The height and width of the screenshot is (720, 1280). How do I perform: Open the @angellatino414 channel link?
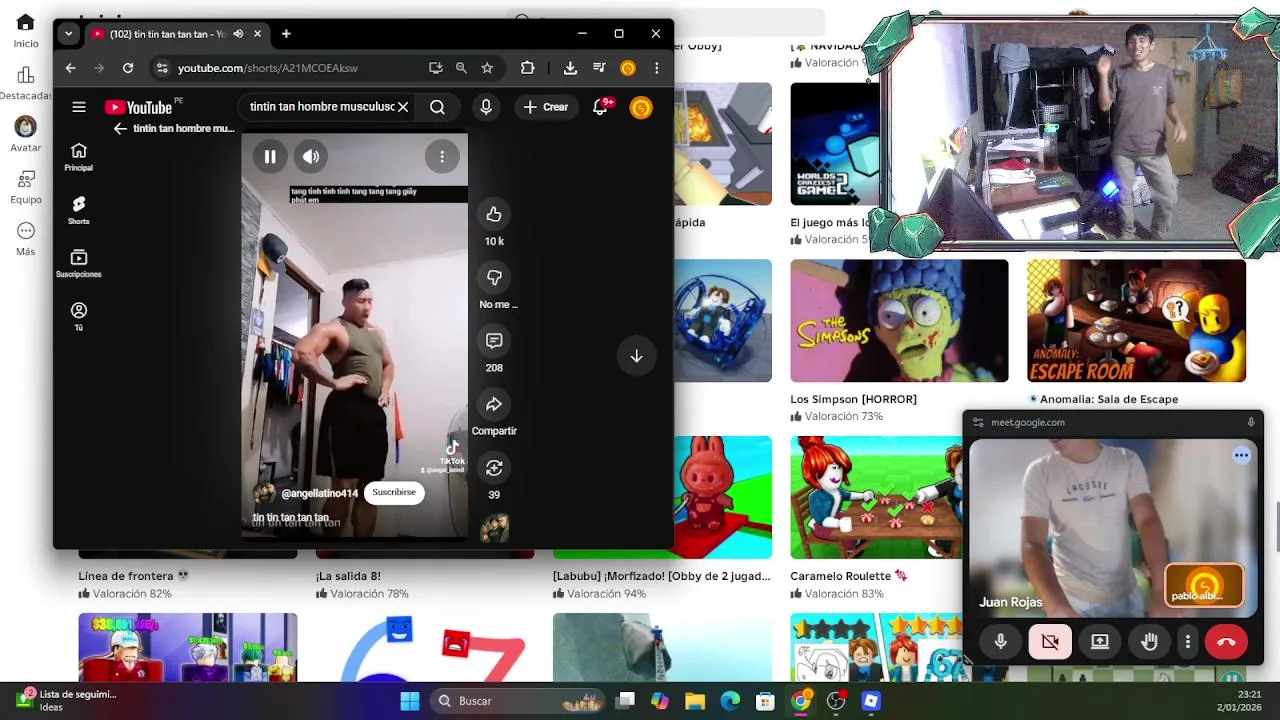[319, 493]
